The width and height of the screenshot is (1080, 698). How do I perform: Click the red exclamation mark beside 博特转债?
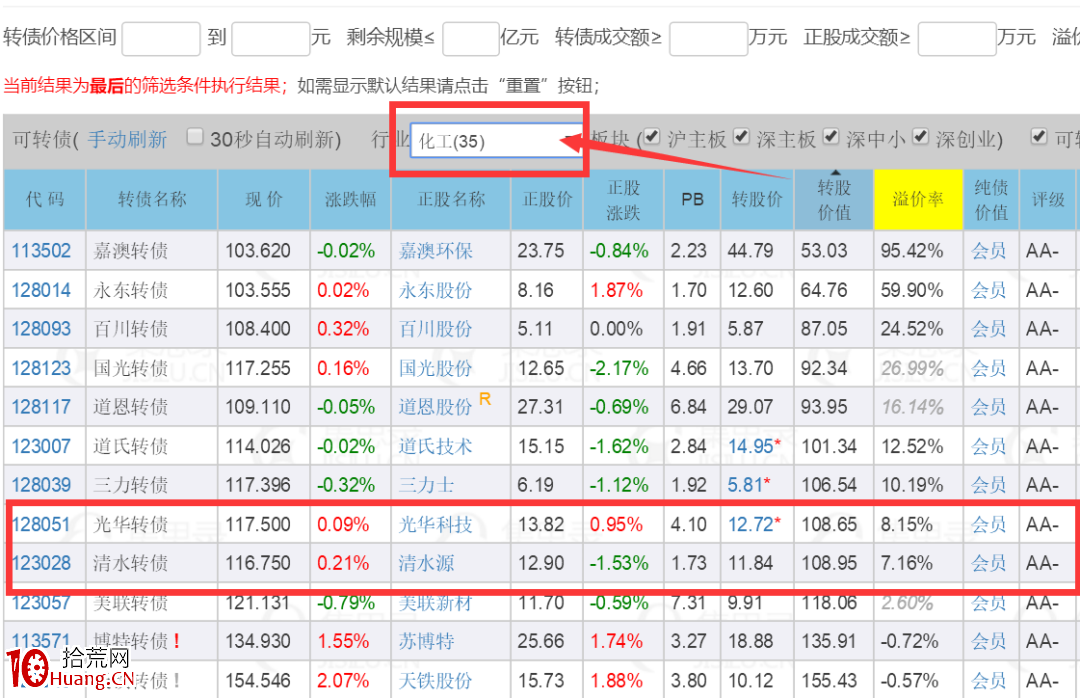[177, 641]
